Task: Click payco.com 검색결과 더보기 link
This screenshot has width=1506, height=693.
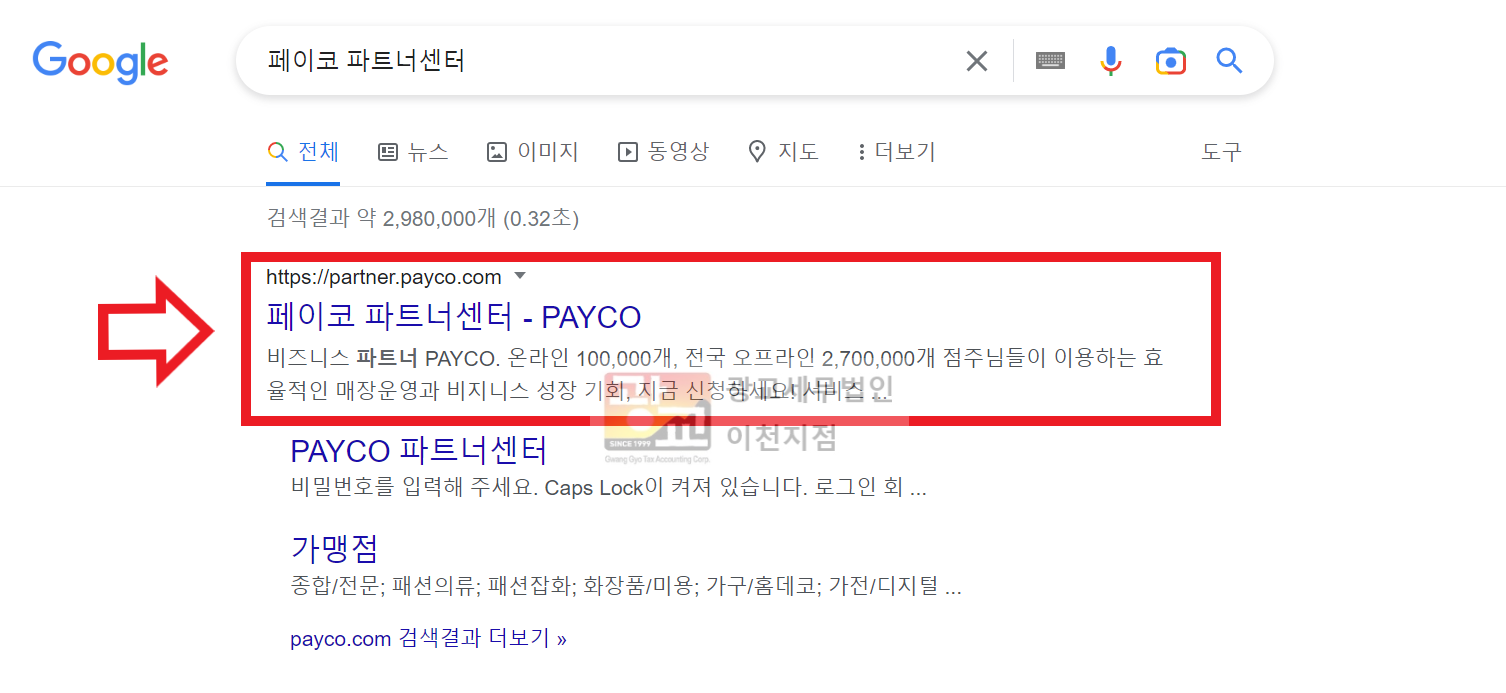Action: pos(428,638)
